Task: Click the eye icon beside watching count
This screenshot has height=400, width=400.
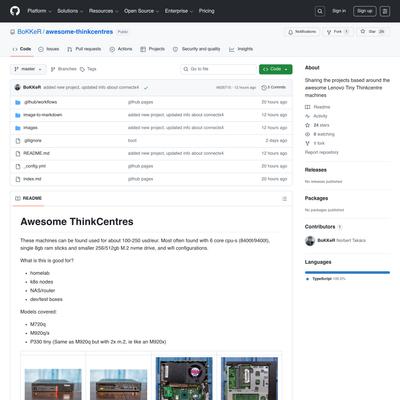Action: coord(307,134)
